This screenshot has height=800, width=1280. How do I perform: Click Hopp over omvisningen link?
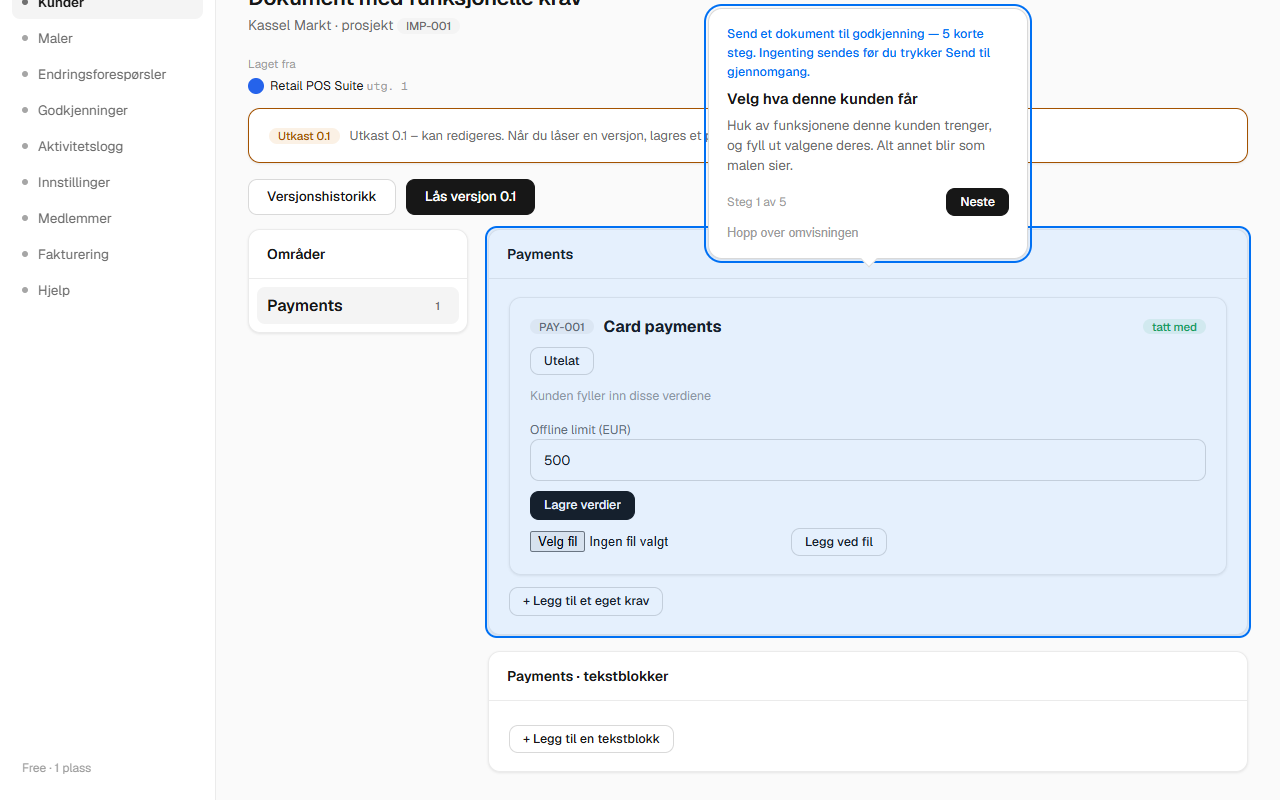[792, 233]
